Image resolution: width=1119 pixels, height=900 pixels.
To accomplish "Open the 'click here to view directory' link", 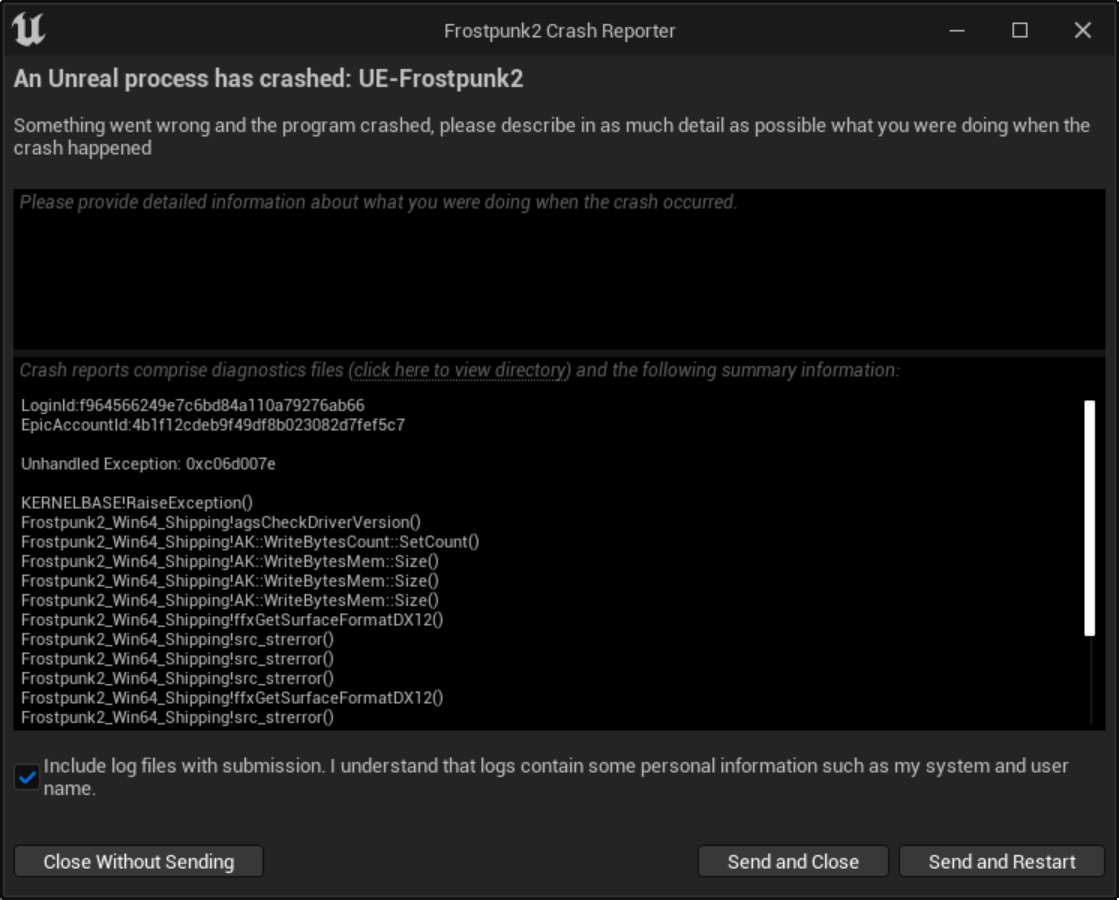I will 459,370.
